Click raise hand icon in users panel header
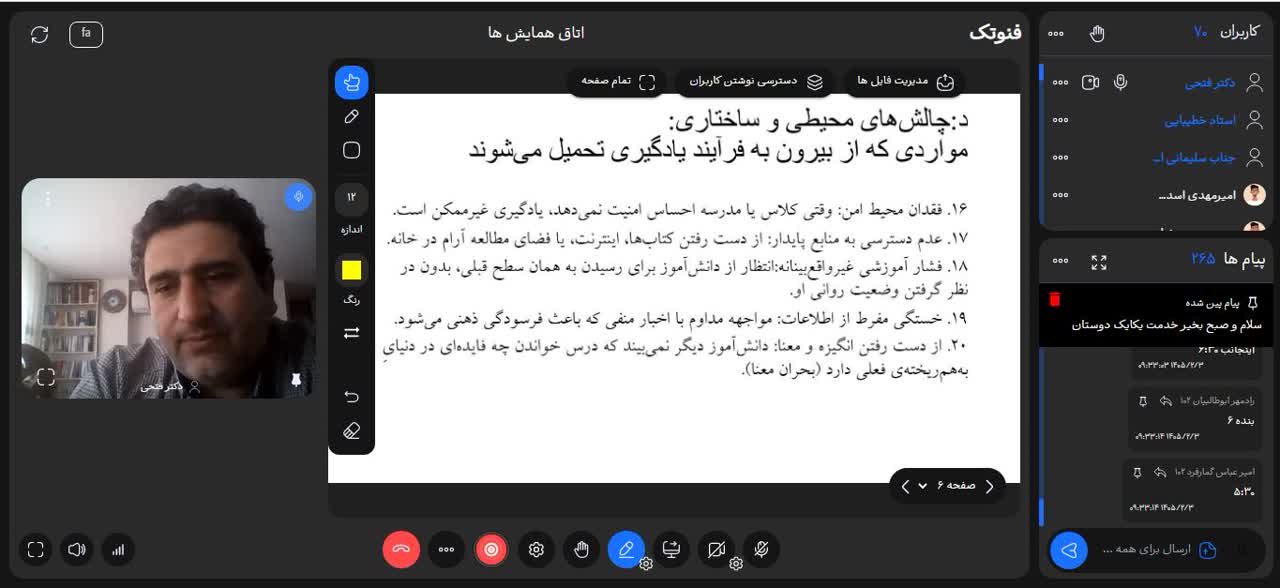This screenshot has height=588, width=1280. pyautogui.click(x=1097, y=34)
